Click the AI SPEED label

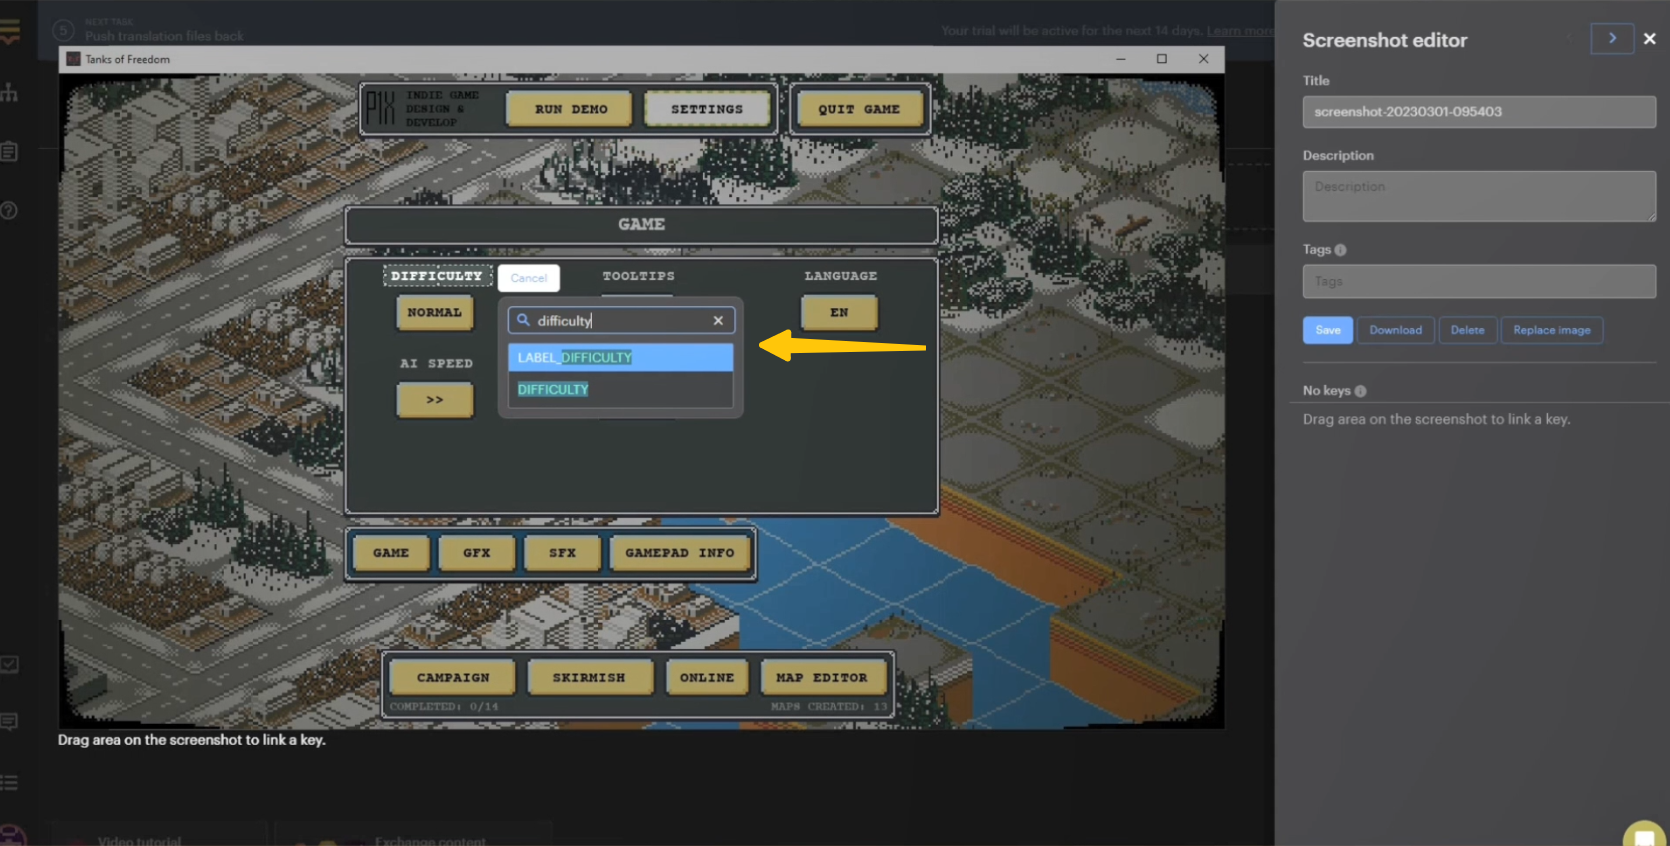pos(436,364)
